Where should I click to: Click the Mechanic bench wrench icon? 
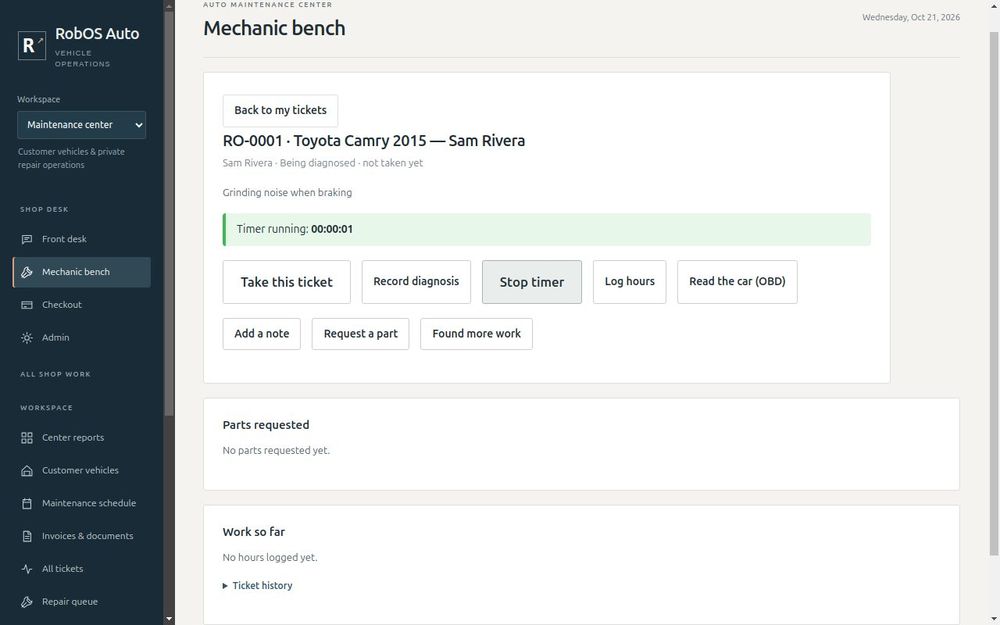pyautogui.click(x=27, y=272)
